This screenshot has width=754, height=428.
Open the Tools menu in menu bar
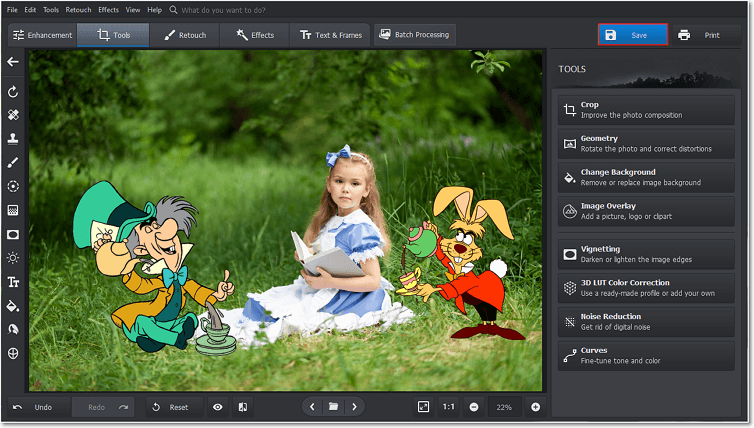51,10
